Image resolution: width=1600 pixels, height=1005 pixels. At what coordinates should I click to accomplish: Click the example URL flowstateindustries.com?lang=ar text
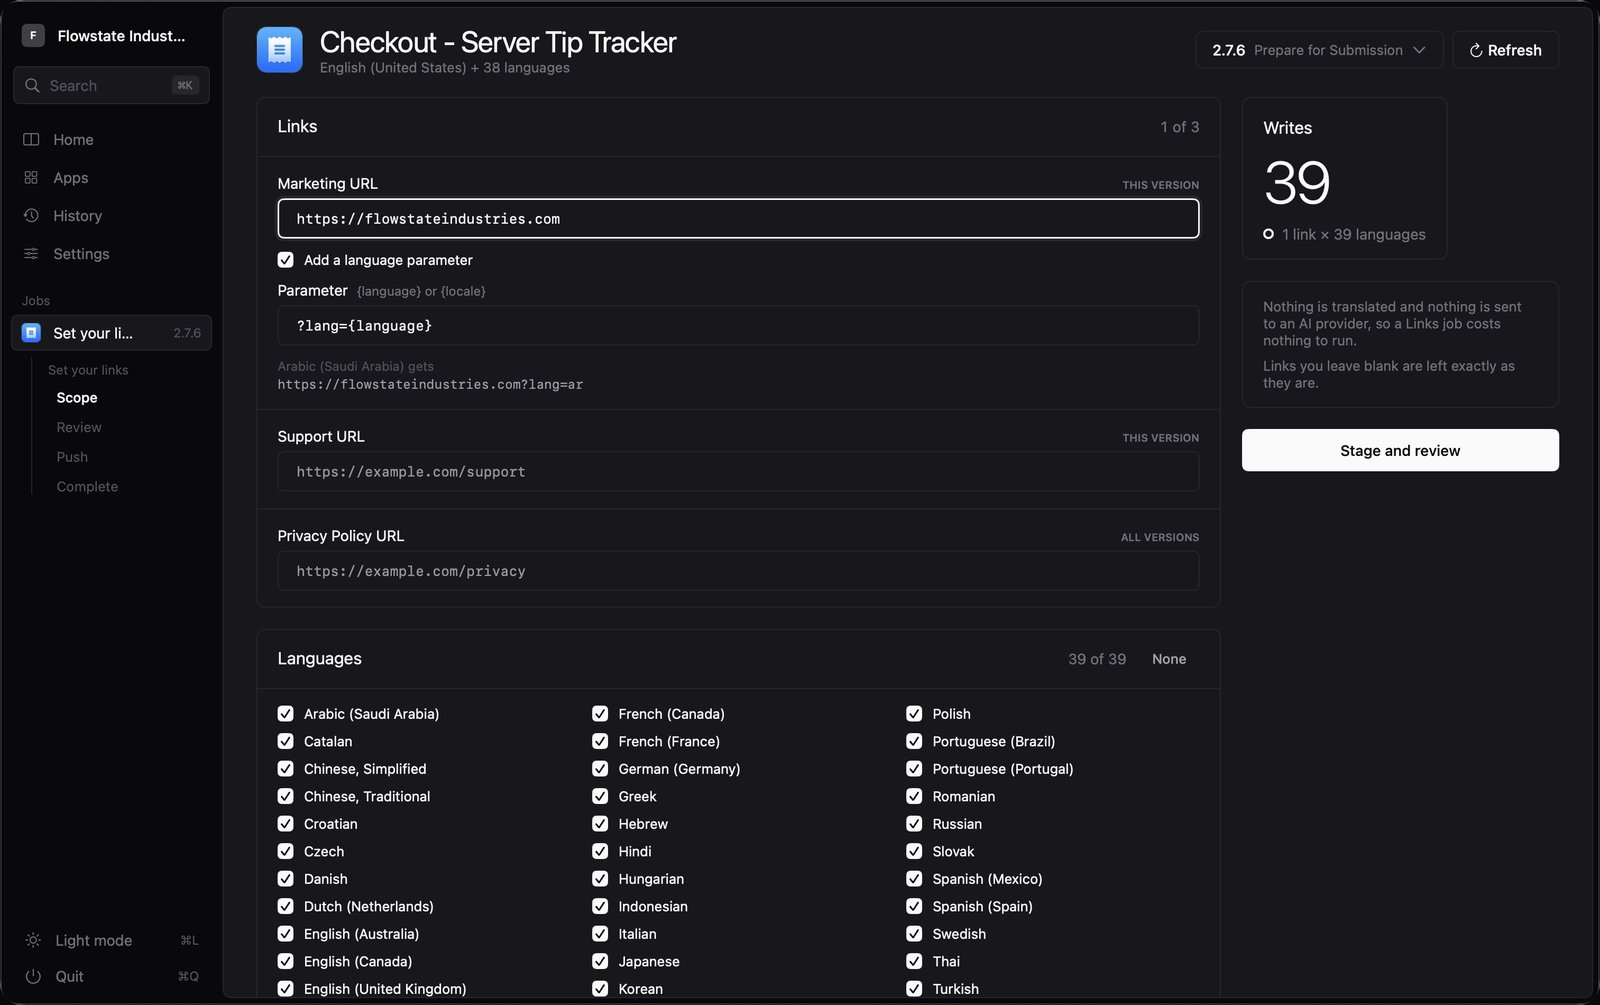pos(430,384)
